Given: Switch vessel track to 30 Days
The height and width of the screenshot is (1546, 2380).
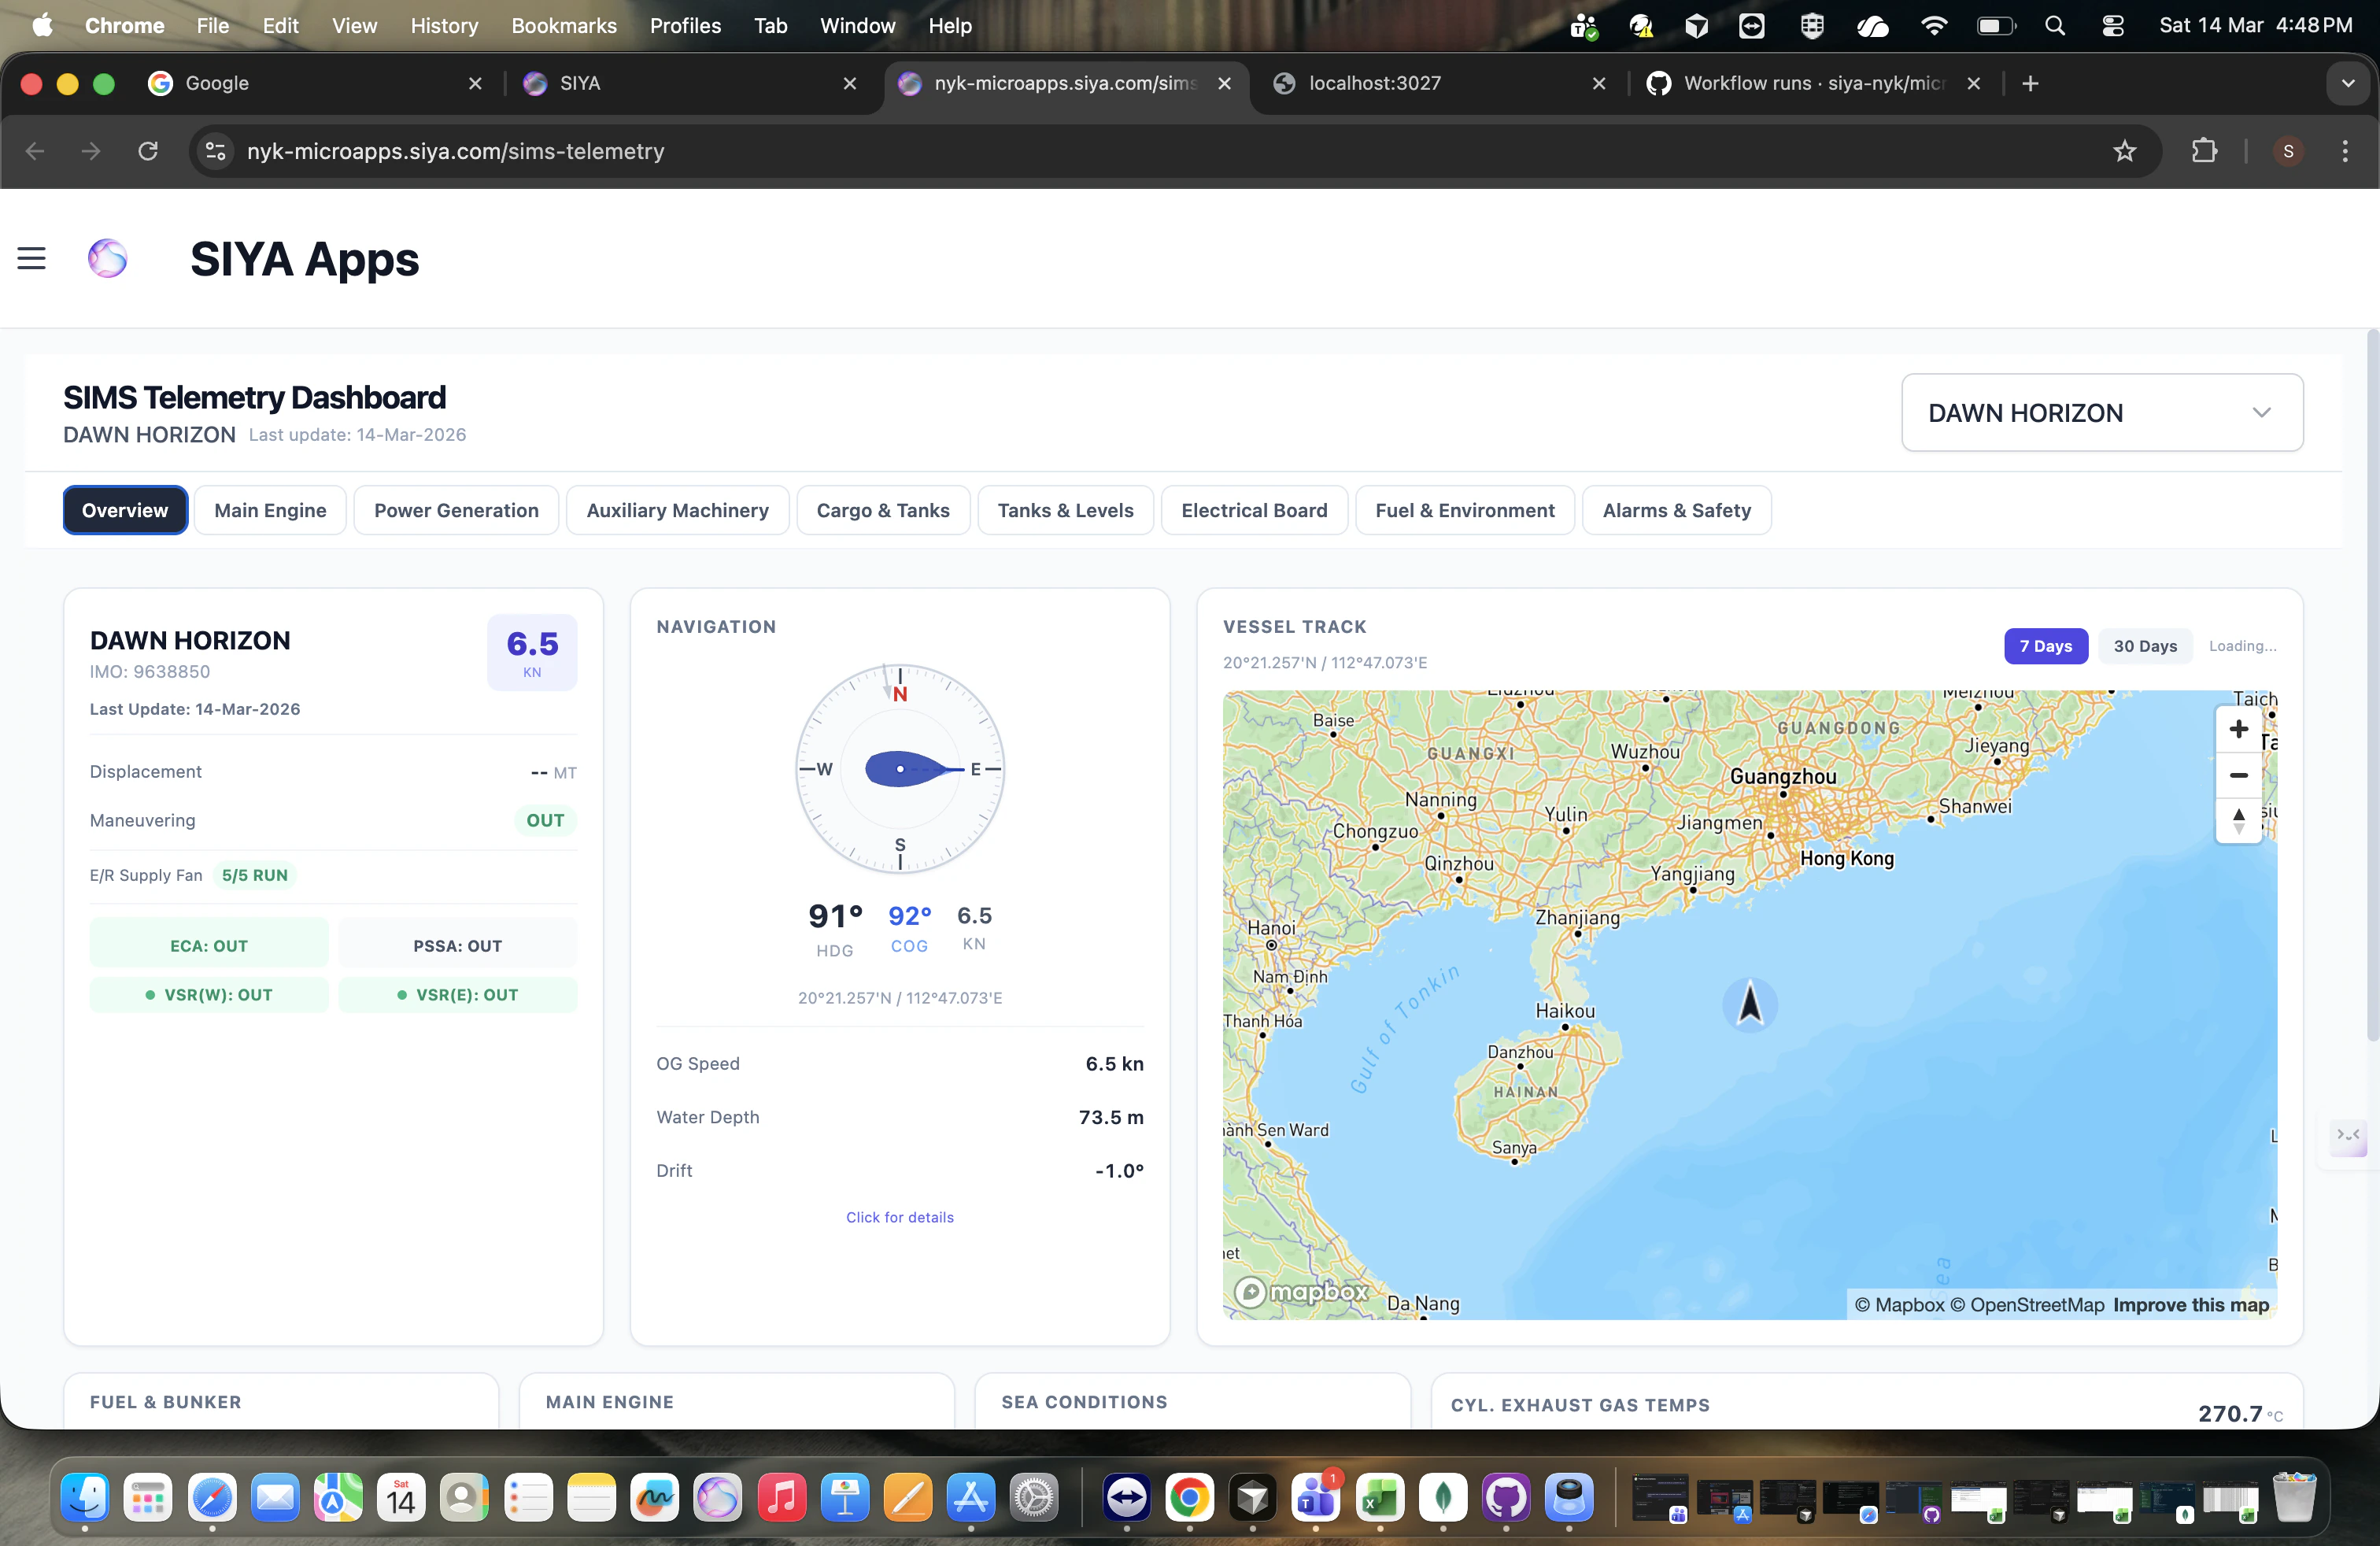Looking at the screenshot, I should click(x=2144, y=646).
